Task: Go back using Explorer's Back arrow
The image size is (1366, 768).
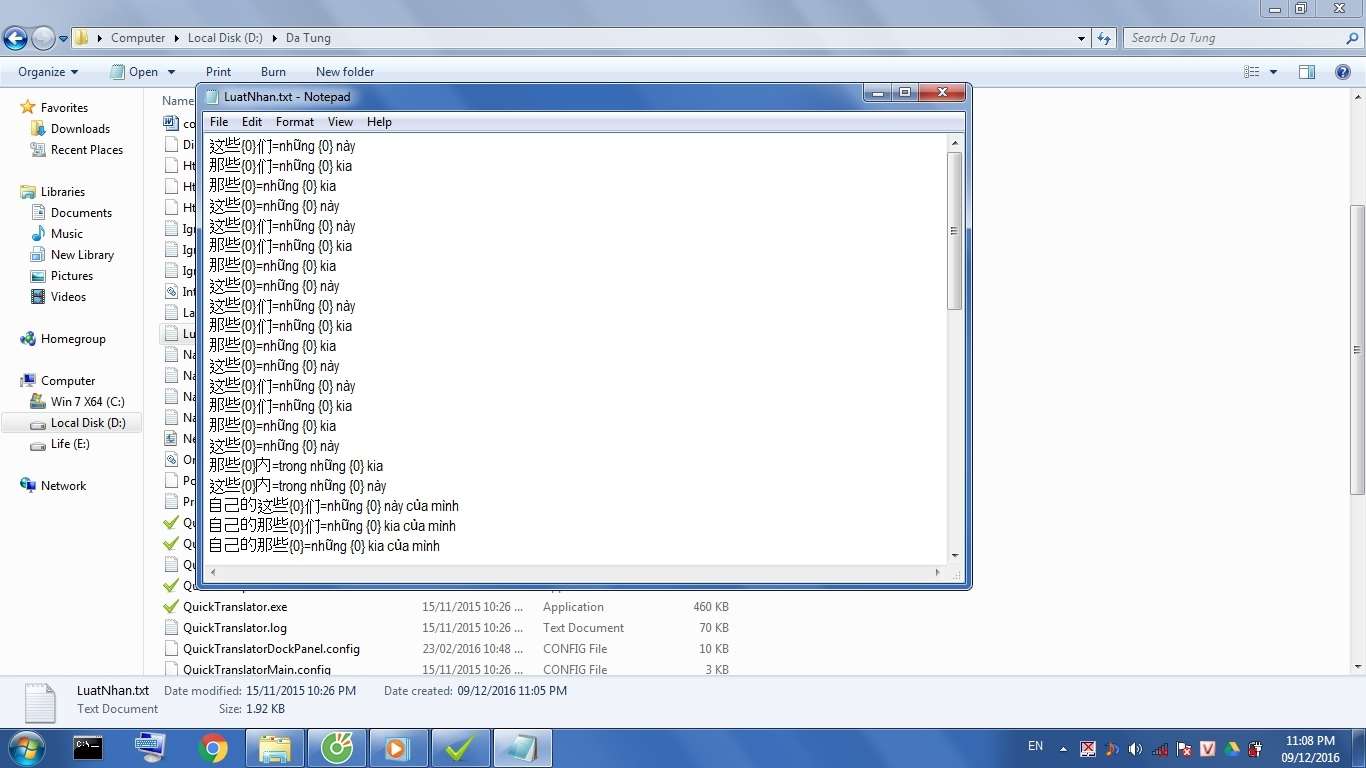Action: tap(15, 38)
